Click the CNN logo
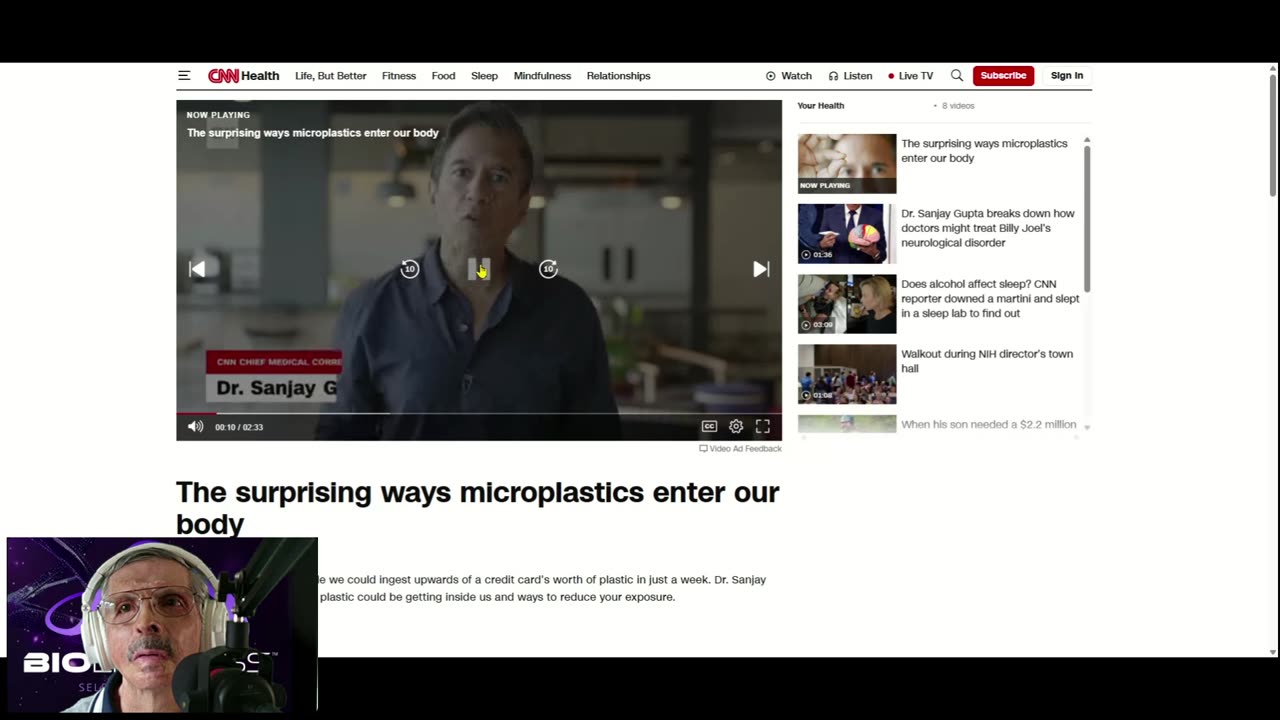1280x720 pixels. click(223, 76)
